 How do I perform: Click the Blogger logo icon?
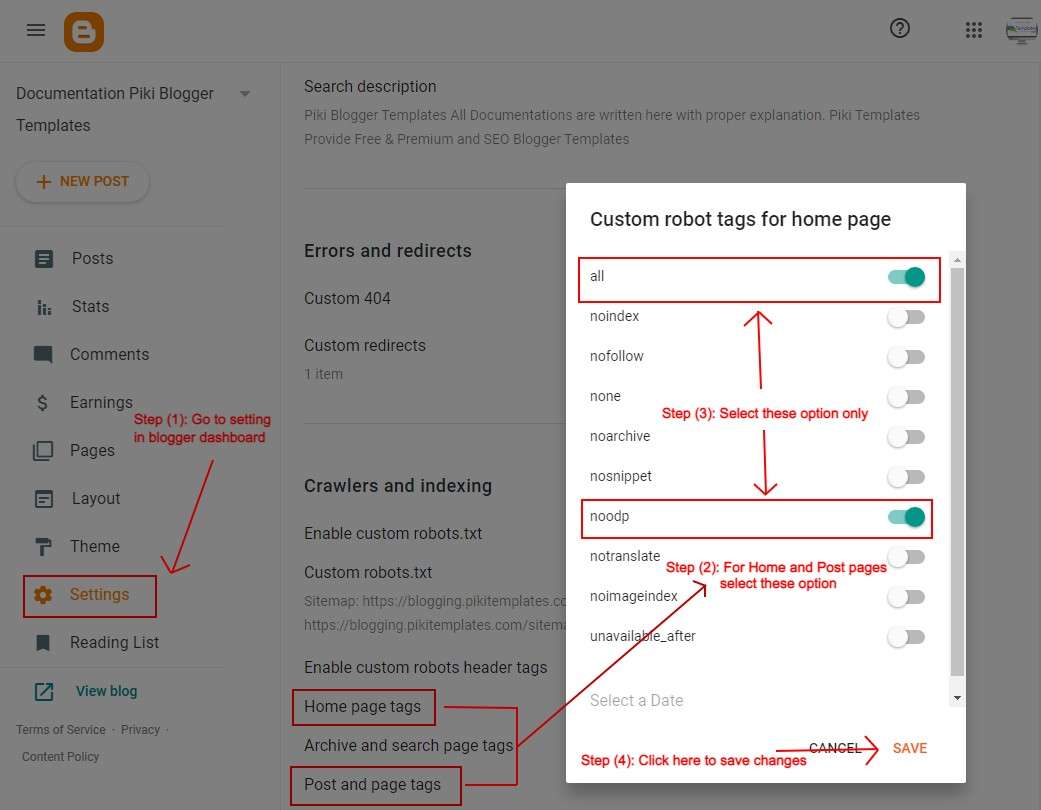click(84, 31)
